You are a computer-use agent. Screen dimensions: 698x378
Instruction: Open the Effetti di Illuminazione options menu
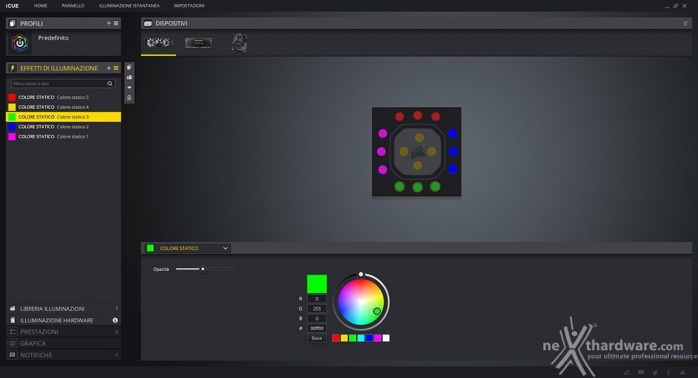click(116, 68)
